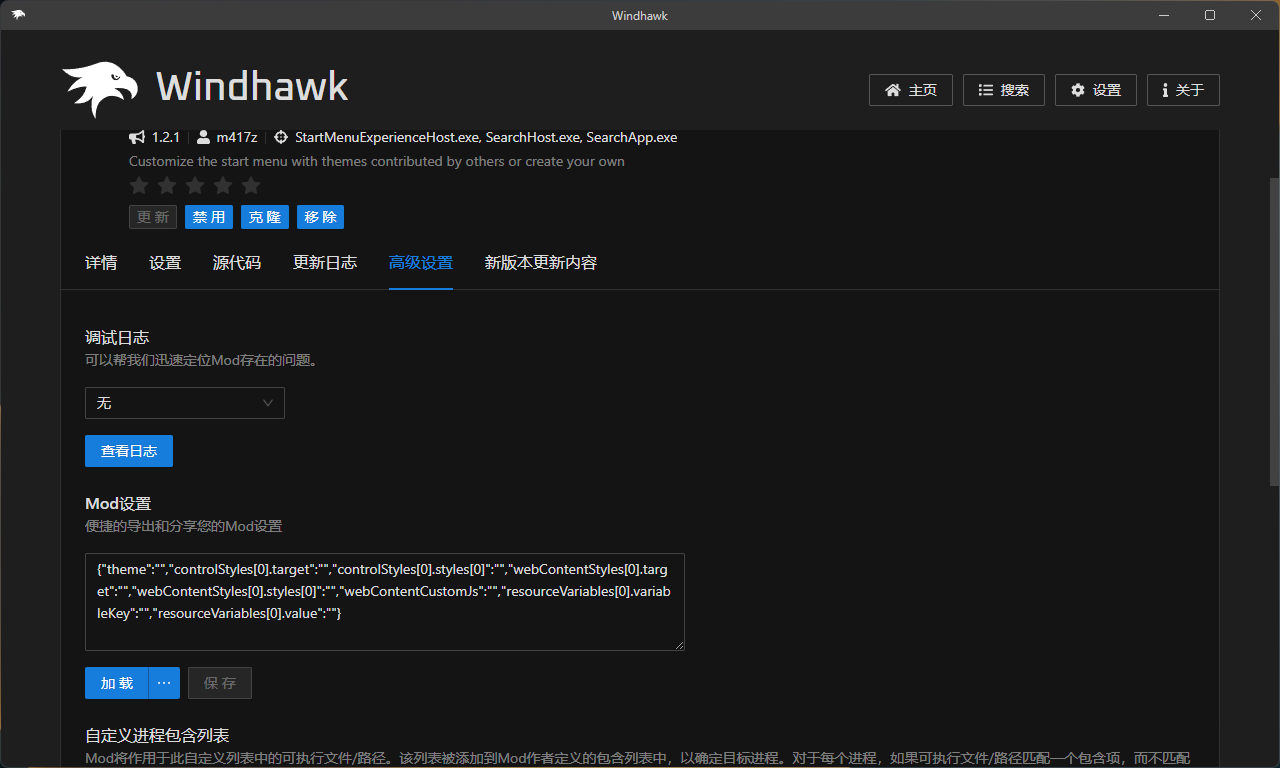Click the mod version 1.2.1 text
The height and width of the screenshot is (768, 1280).
coord(165,137)
